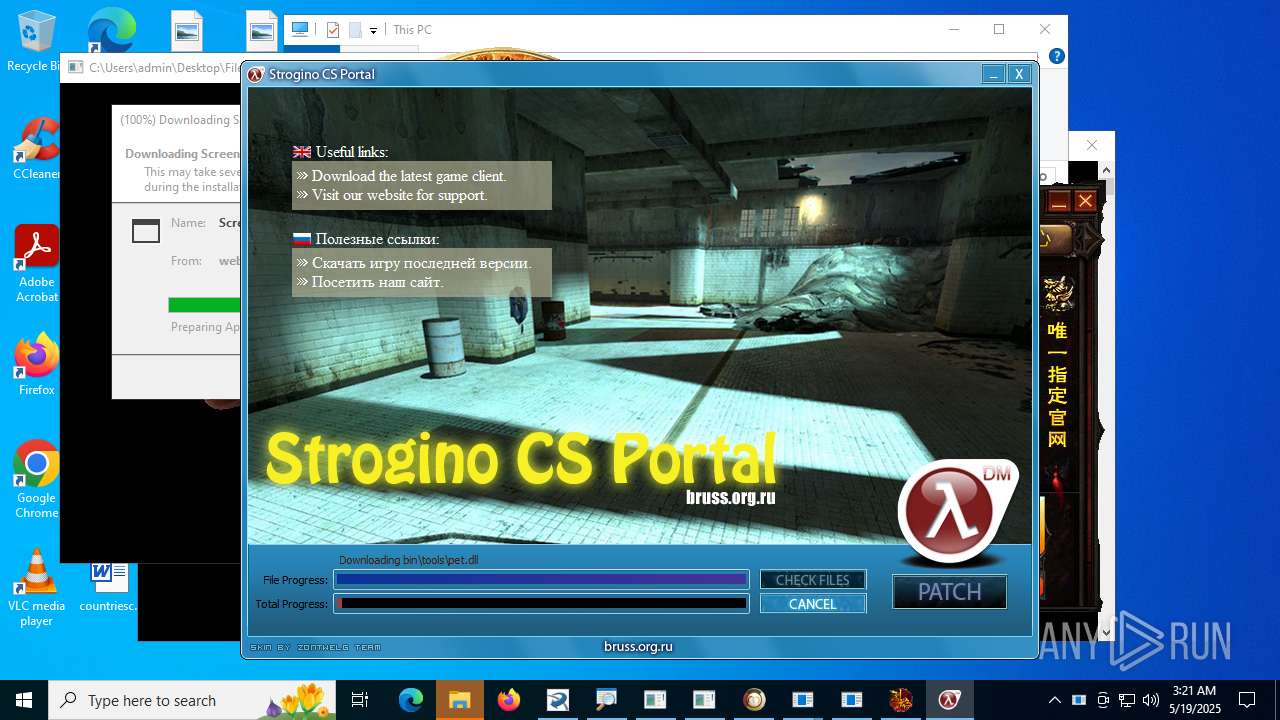Viewport: 1280px width, 720px height.
Task: Click the CHECK FILES button
Action: point(812,580)
